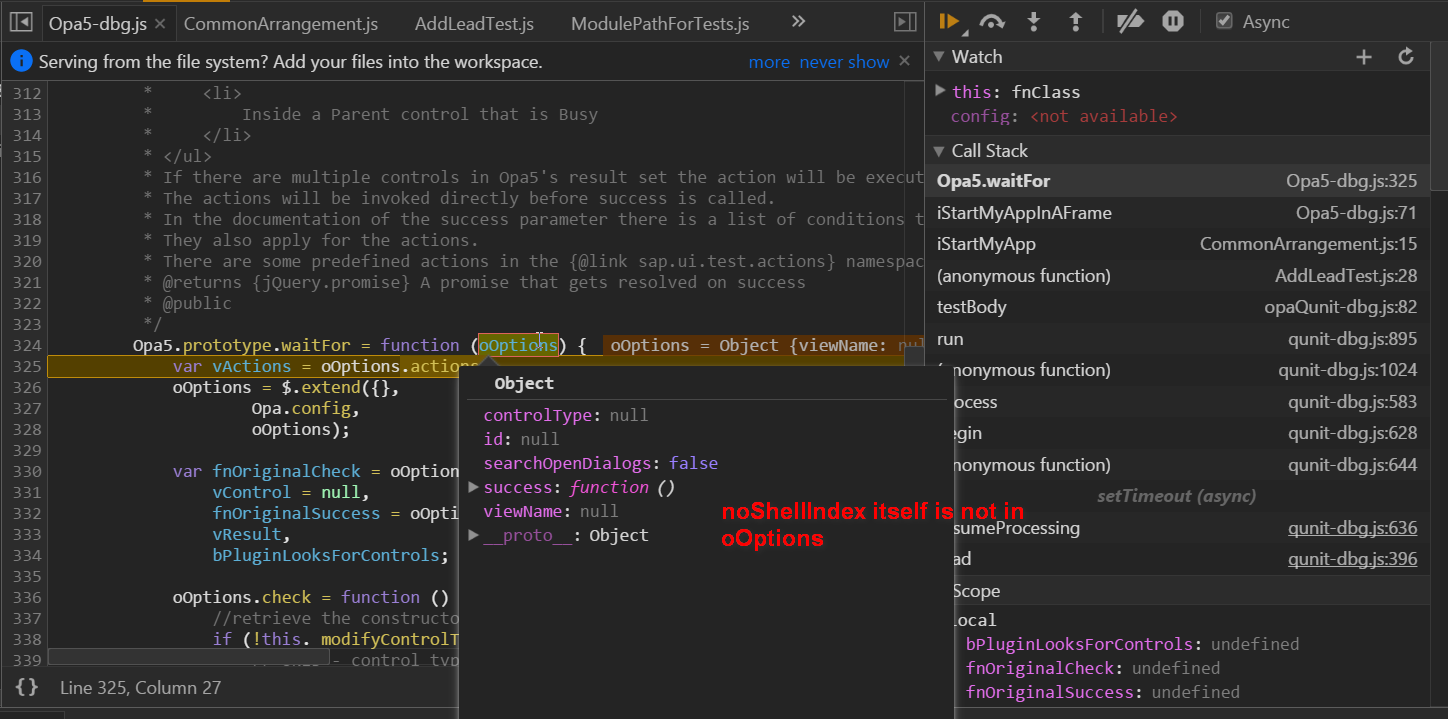The width and height of the screenshot is (1448, 719).
Task: Pretty-print the source with braces icon
Action: pyautogui.click(x=27, y=687)
